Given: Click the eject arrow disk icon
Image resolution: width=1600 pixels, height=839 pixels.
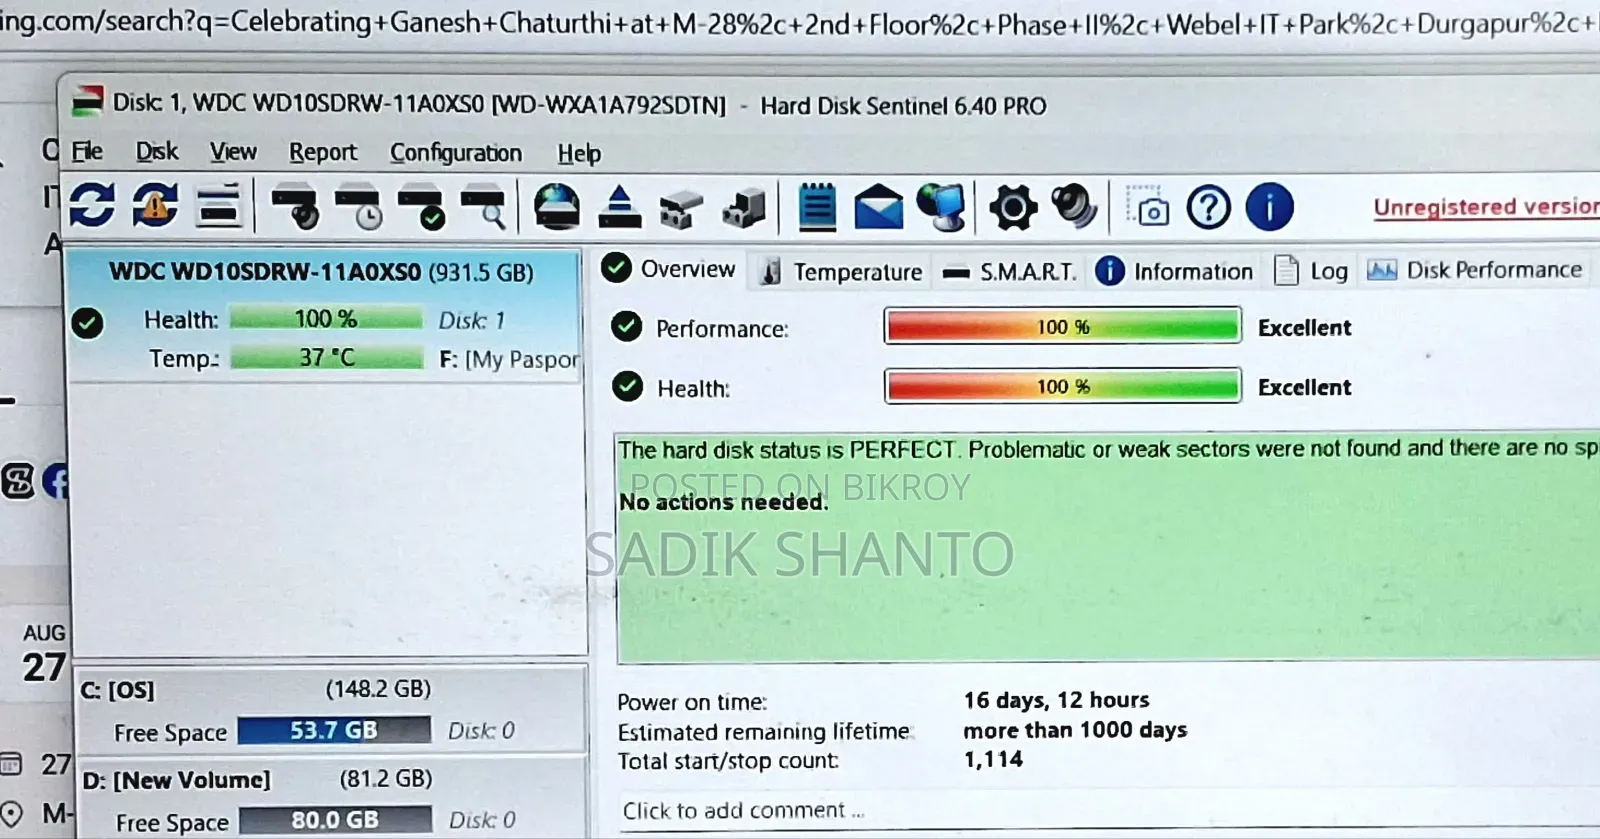Looking at the screenshot, I should click(620, 207).
